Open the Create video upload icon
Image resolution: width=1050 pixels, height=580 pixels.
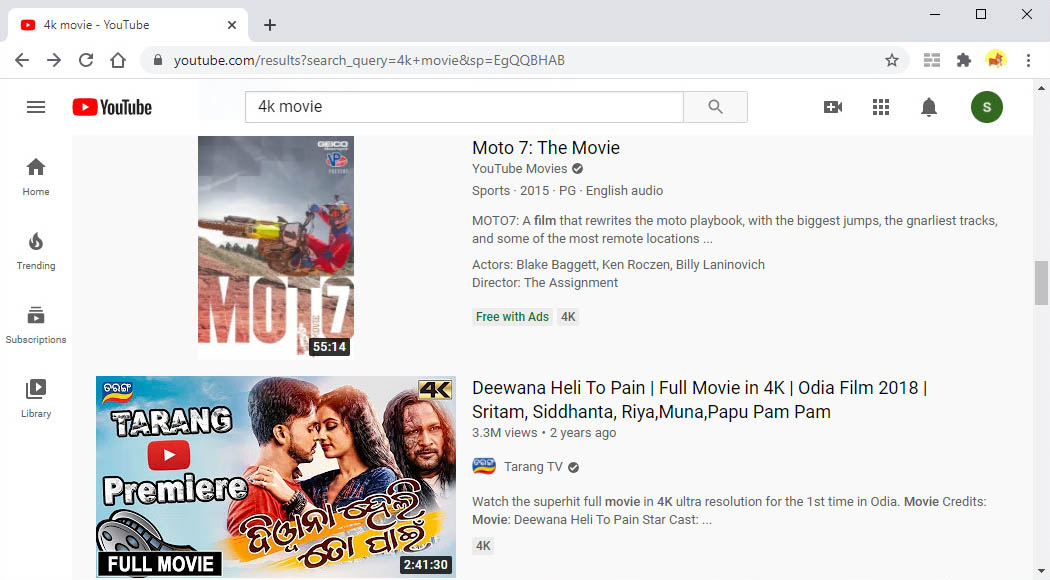[x=833, y=107]
